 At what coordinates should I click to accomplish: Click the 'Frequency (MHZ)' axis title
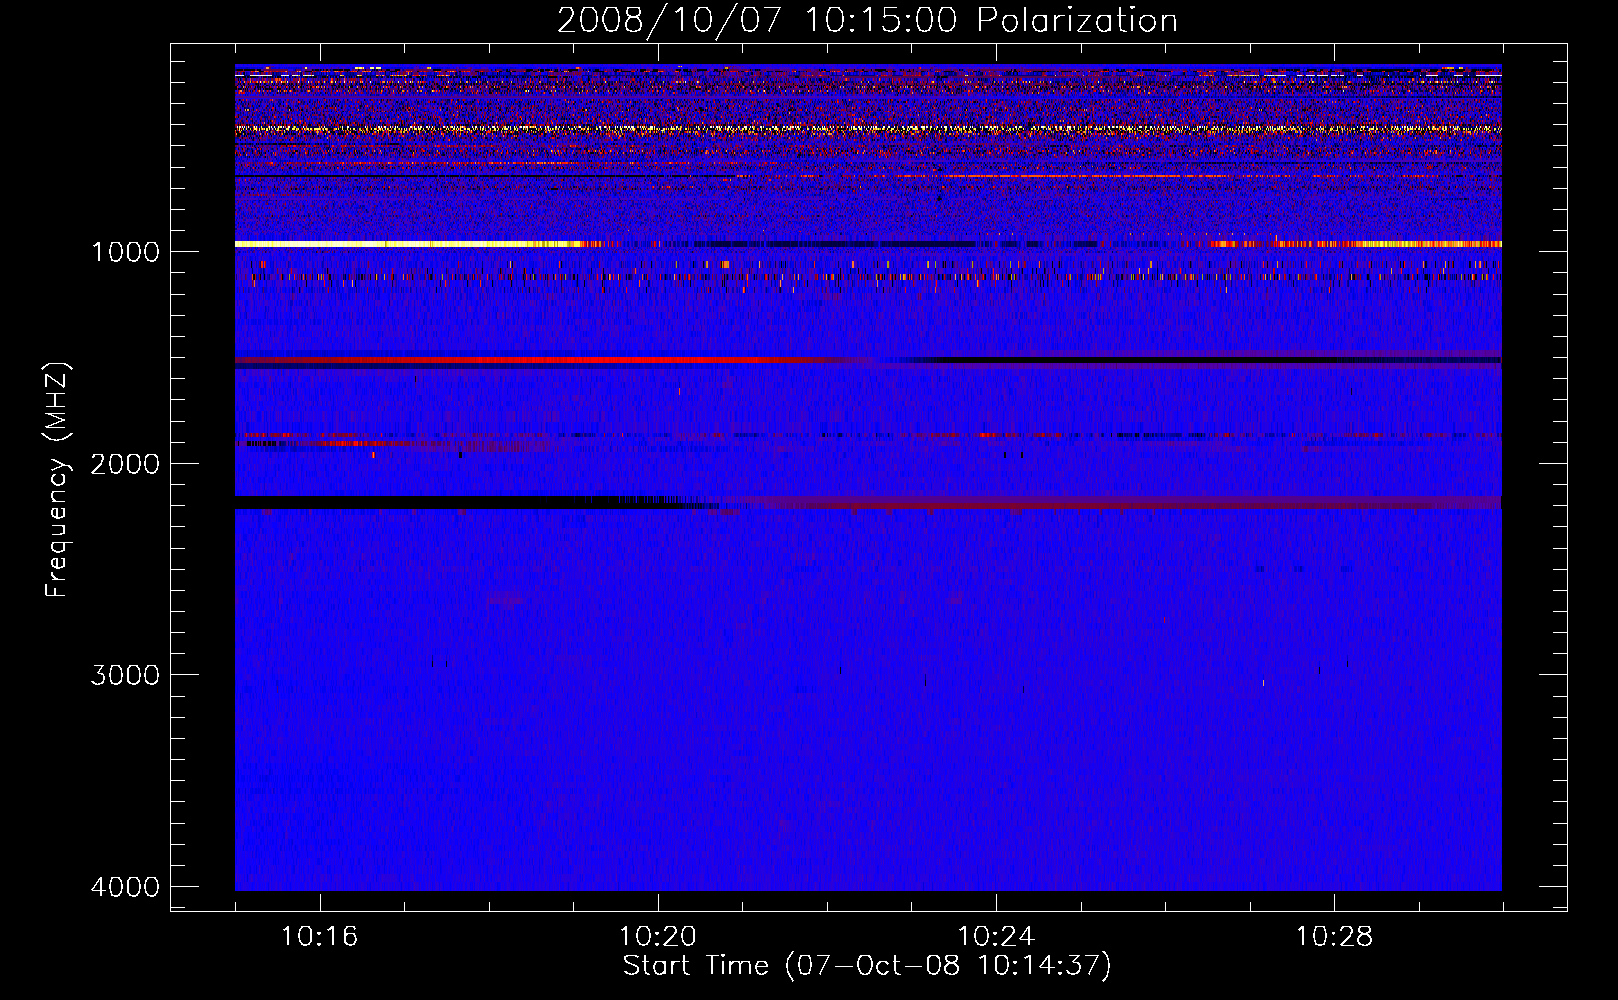point(57,479)
